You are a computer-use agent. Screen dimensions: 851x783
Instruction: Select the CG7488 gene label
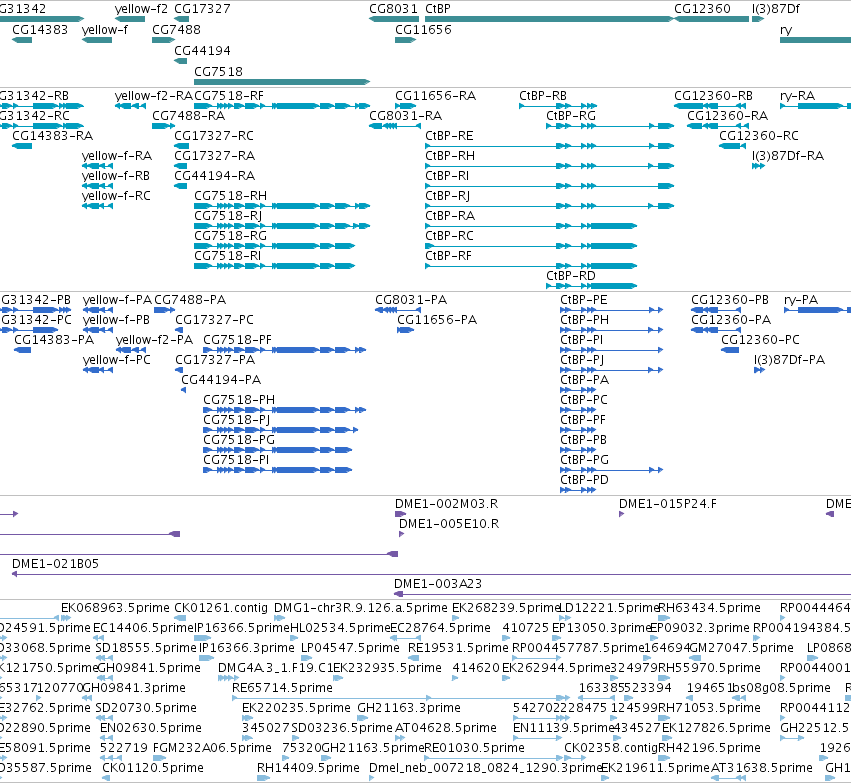(176, 29)
